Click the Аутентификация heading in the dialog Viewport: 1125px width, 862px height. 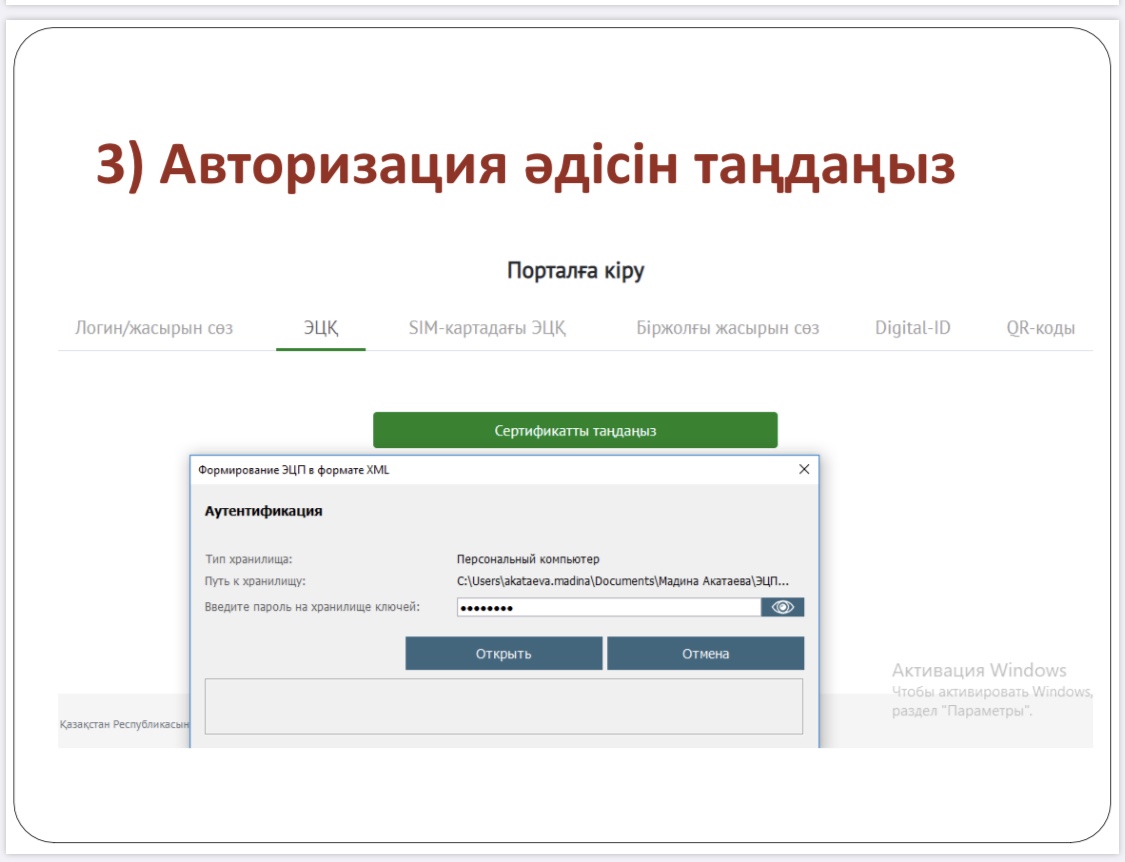263,511
